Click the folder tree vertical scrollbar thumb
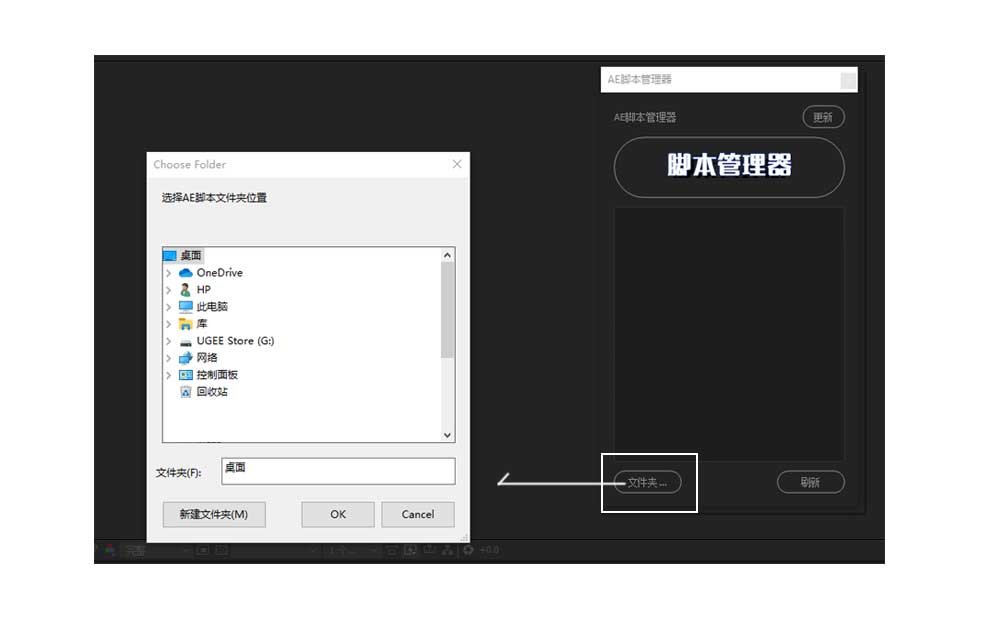1000x628 pixels. 448,310
